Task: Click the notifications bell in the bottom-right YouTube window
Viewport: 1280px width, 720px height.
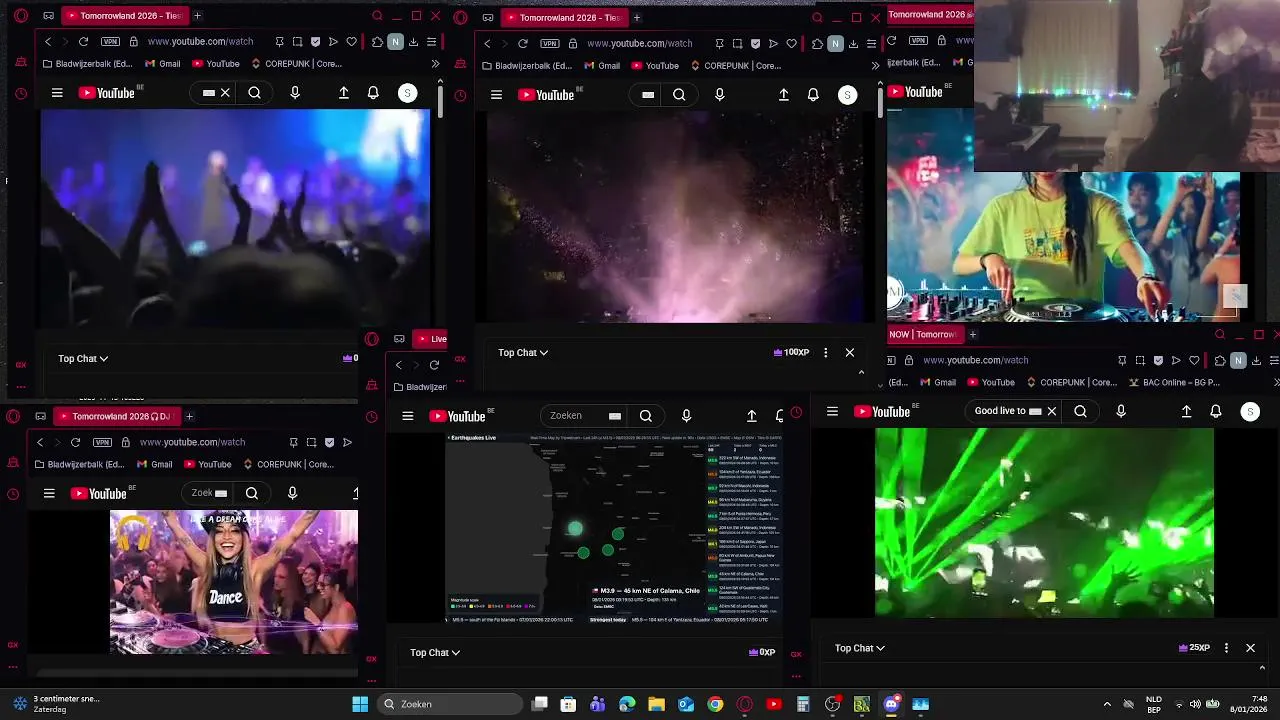Action: pos(1216,411)
